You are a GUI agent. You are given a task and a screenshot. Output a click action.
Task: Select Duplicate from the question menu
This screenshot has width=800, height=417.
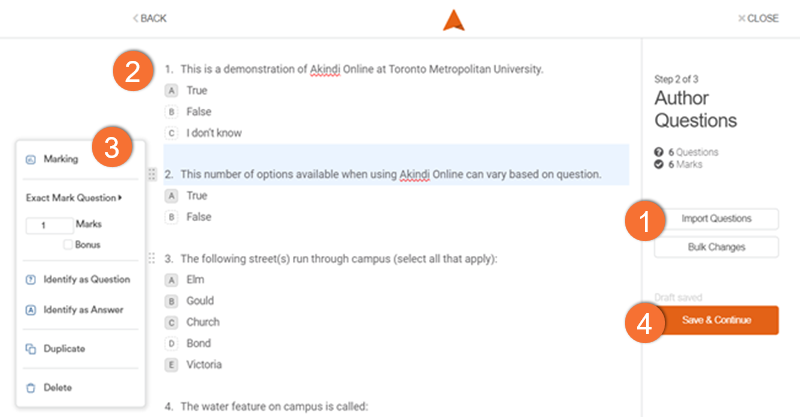click(x=63, y=349)
